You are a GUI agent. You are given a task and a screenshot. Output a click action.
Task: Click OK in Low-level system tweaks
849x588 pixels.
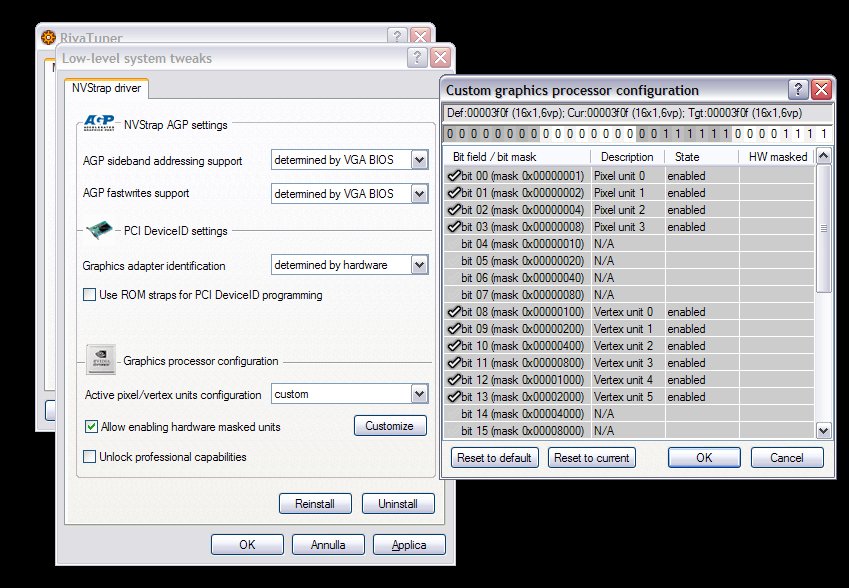click(247, 545)
